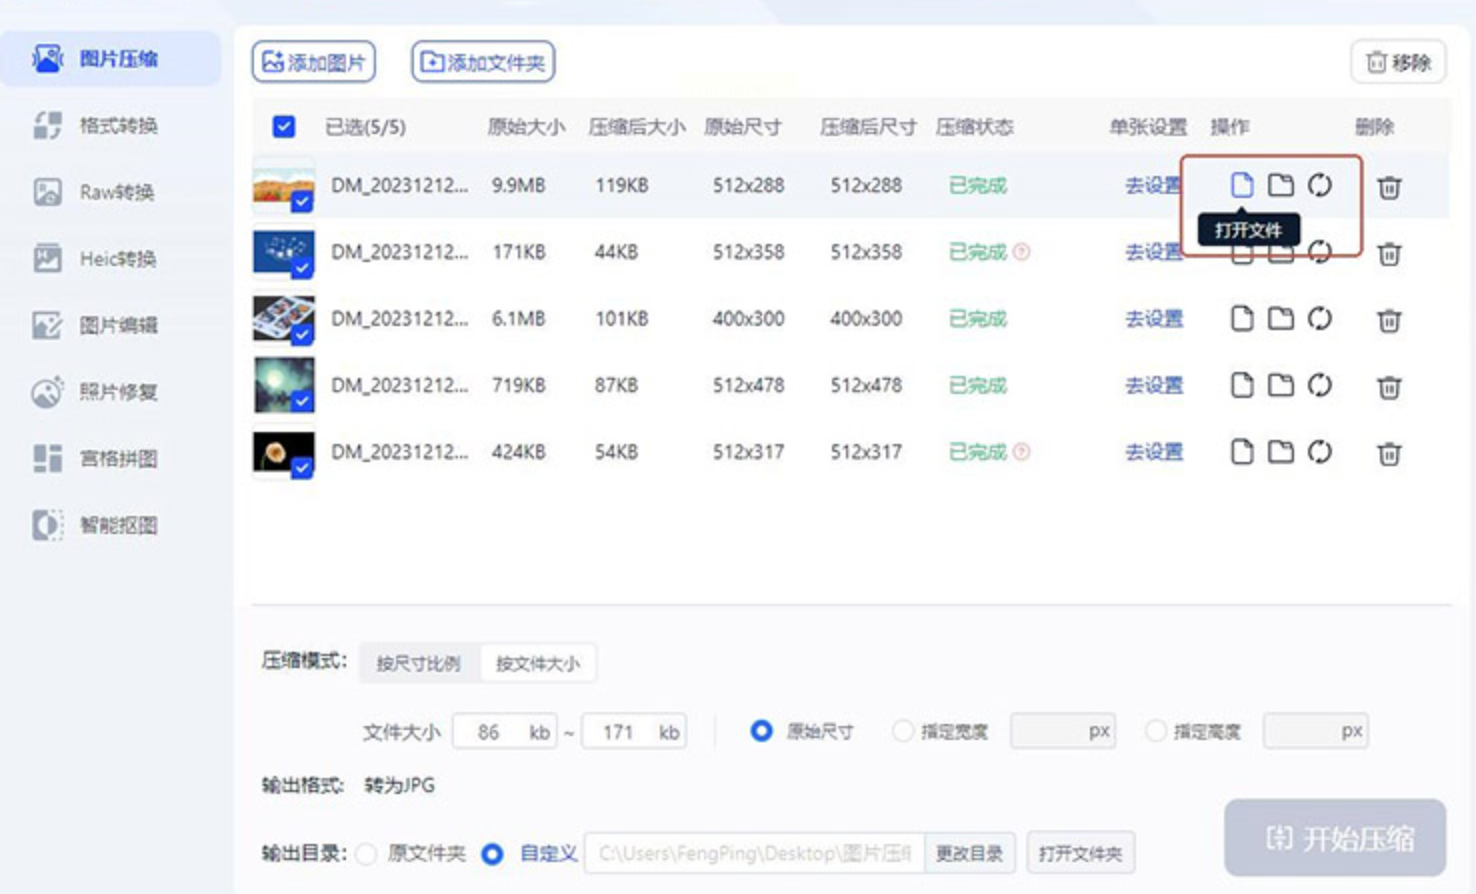Image resolution: width=1476 pixels, height=894 pixels.
Task: Click recompress icon in 719KB image row
Action: [x=1320, y=385]
